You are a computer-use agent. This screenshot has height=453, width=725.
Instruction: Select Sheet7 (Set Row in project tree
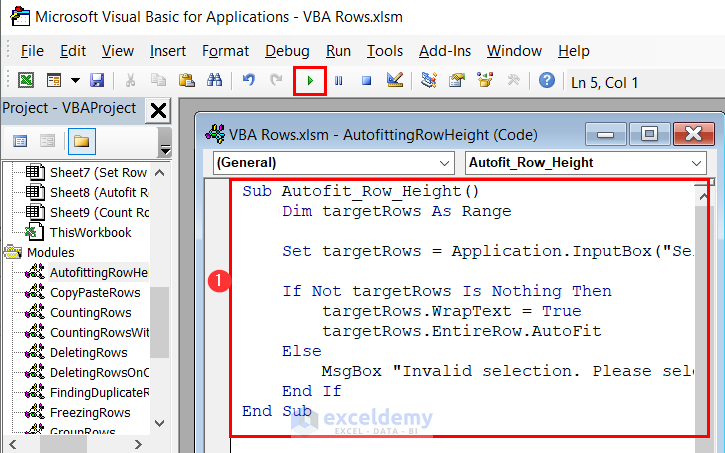coord(98,172)
